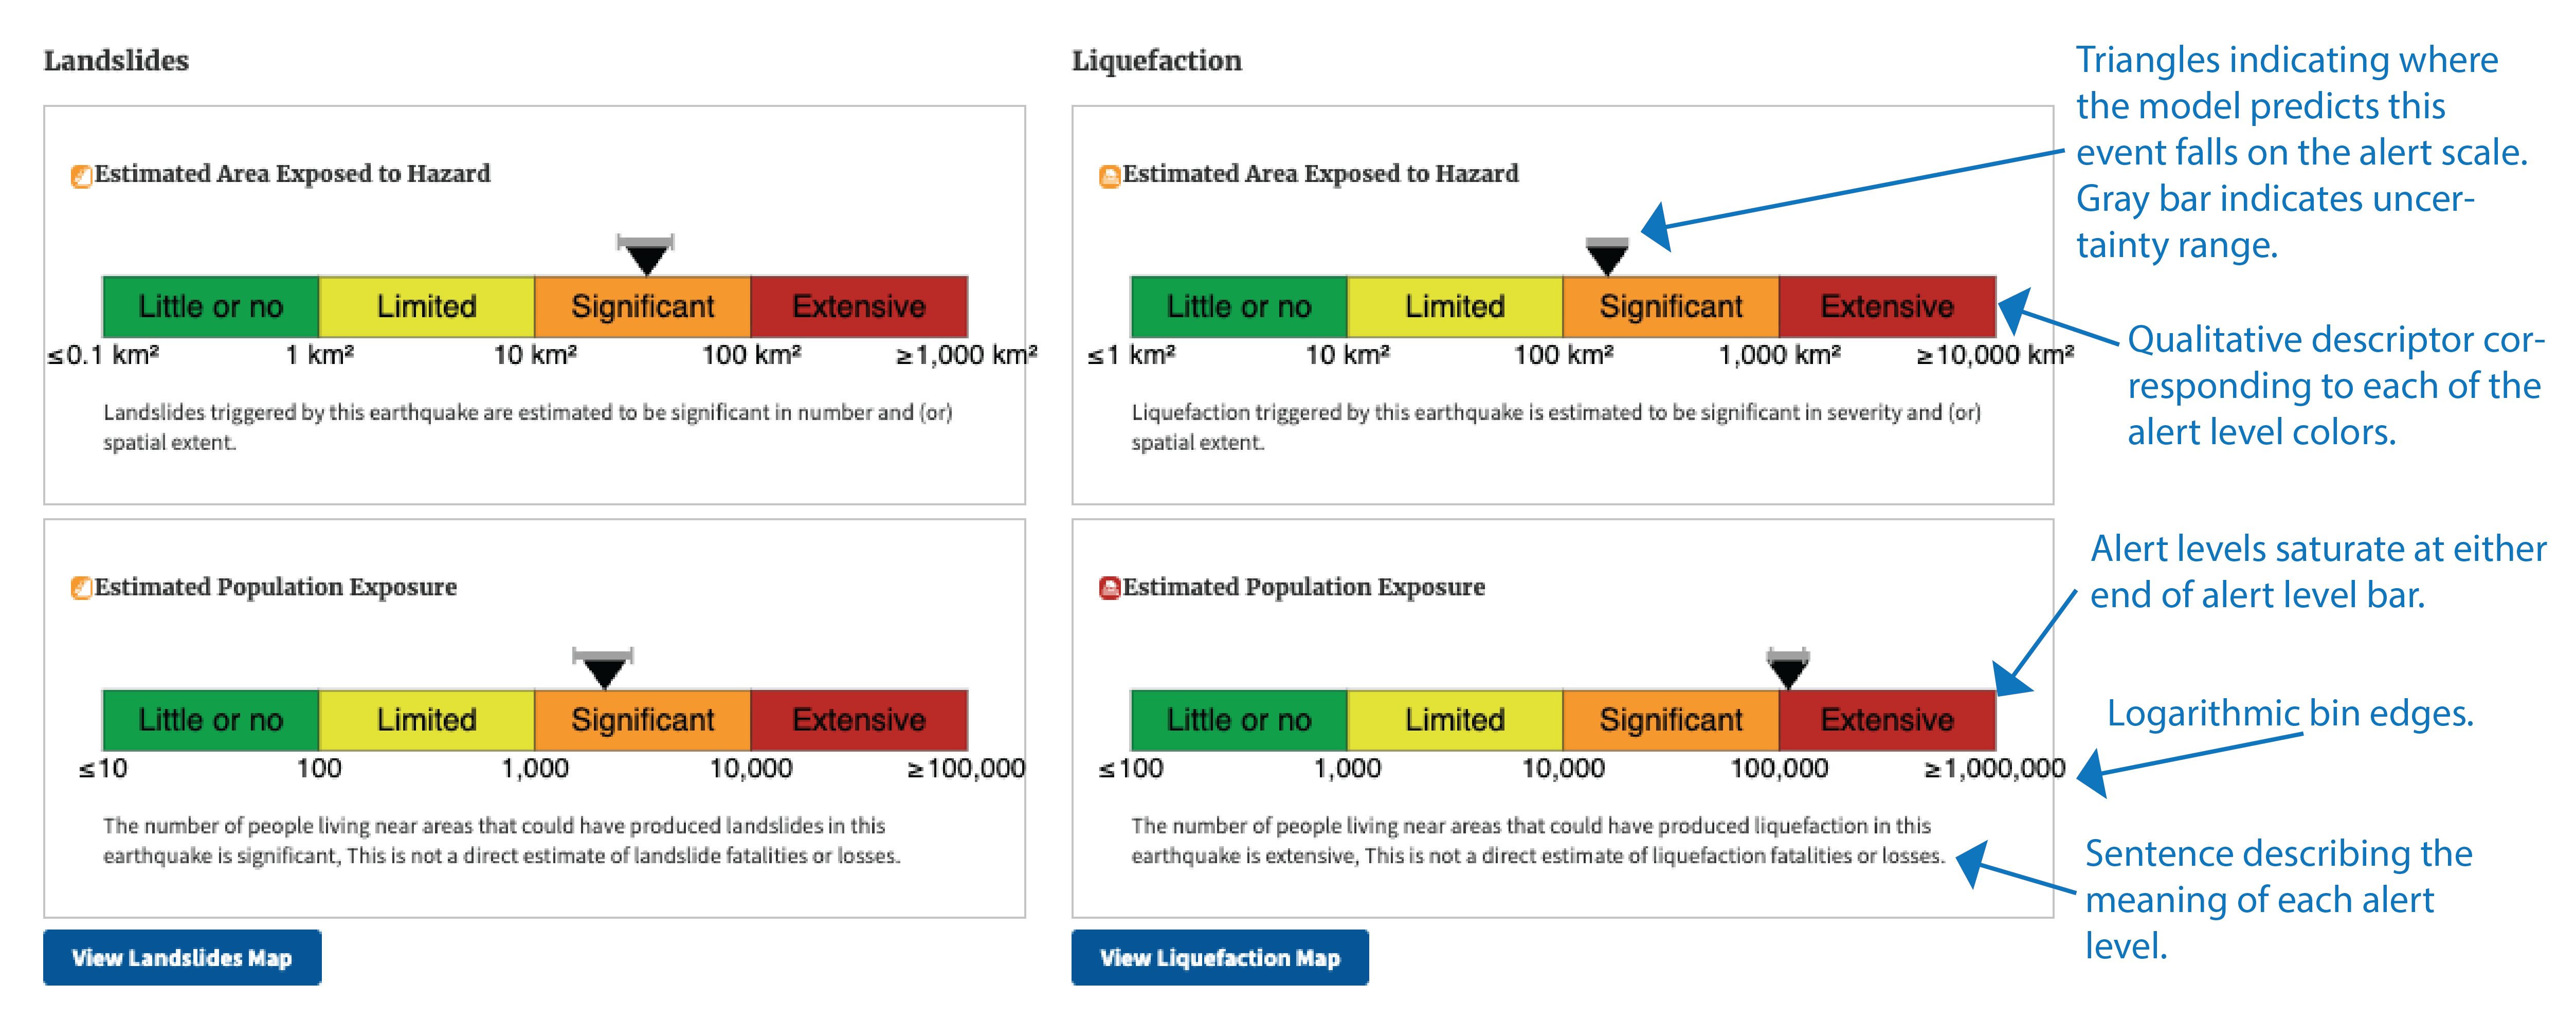Click the '≤0.1 km²' landslide axis label

click(x=103, y=355)
